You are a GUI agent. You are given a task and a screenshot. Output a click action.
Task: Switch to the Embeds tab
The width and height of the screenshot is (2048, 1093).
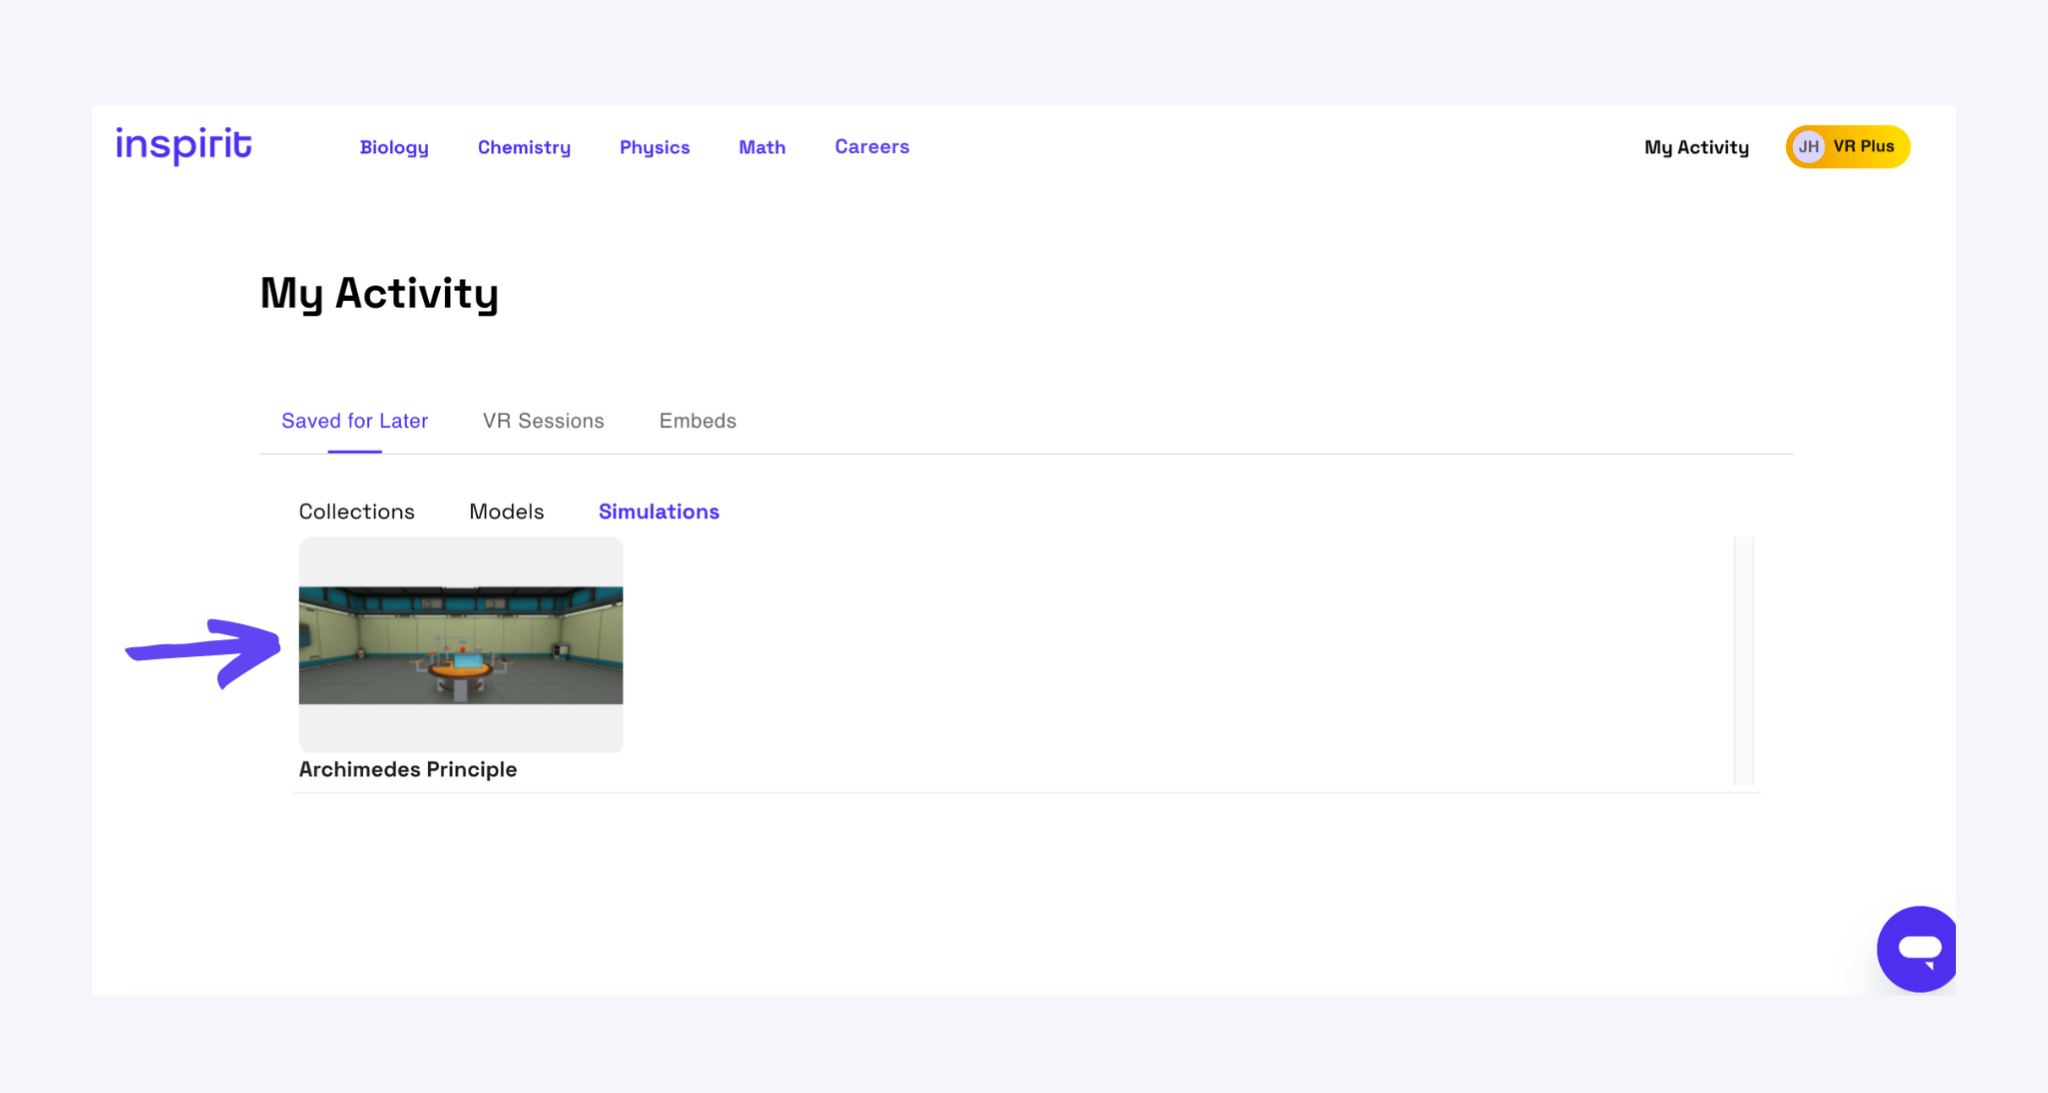pos(698,421)
